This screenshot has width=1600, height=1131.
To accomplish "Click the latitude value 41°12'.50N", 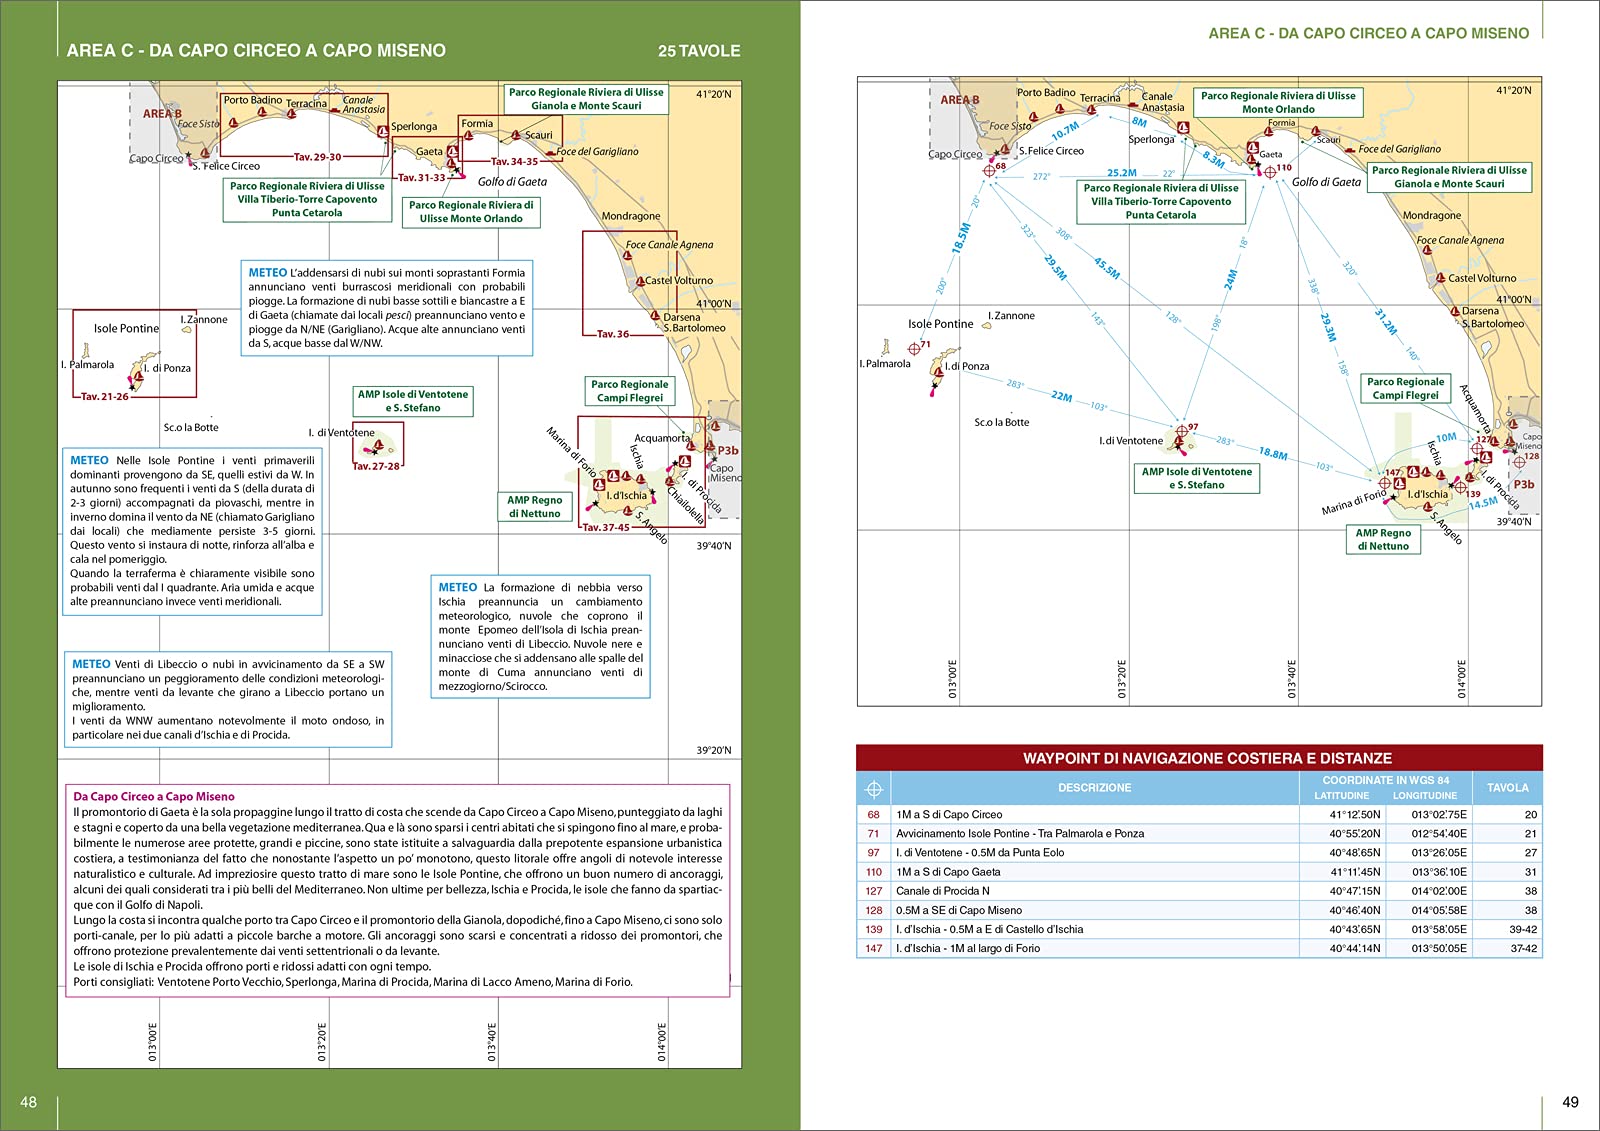I will point(1355,815).
